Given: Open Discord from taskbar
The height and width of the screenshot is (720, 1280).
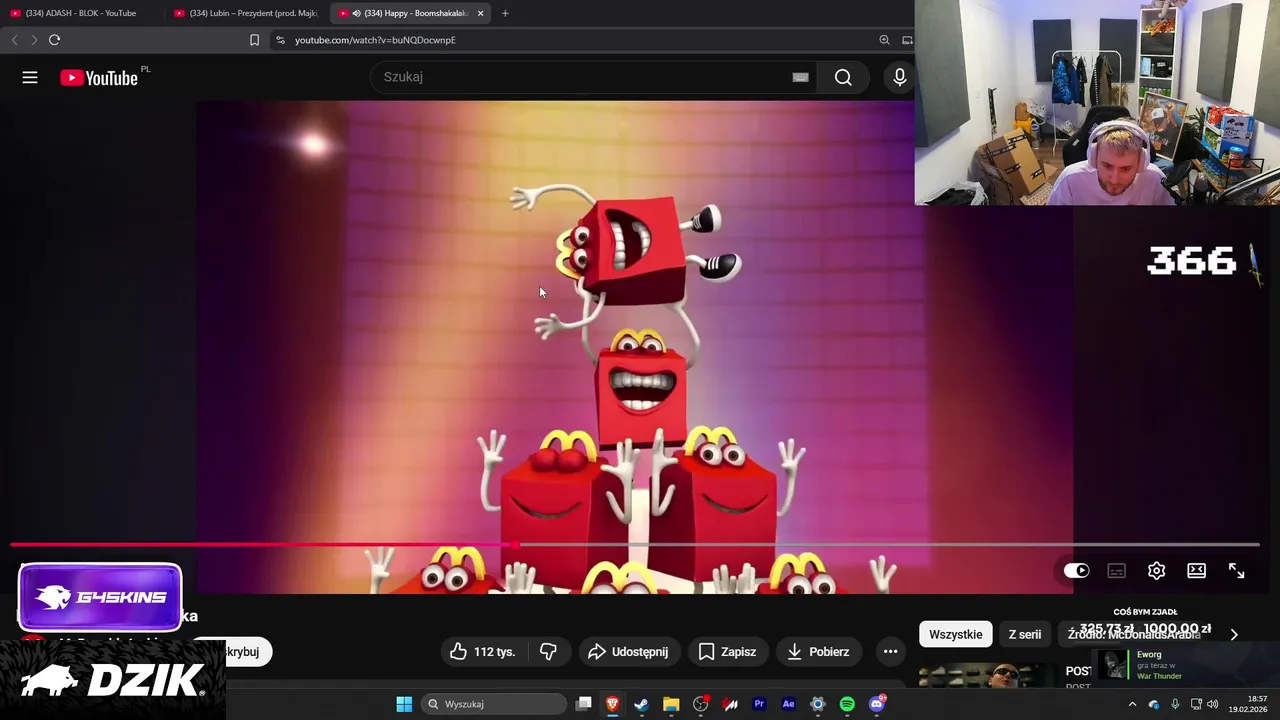Looking at the screenshot, I should point(877,704).
